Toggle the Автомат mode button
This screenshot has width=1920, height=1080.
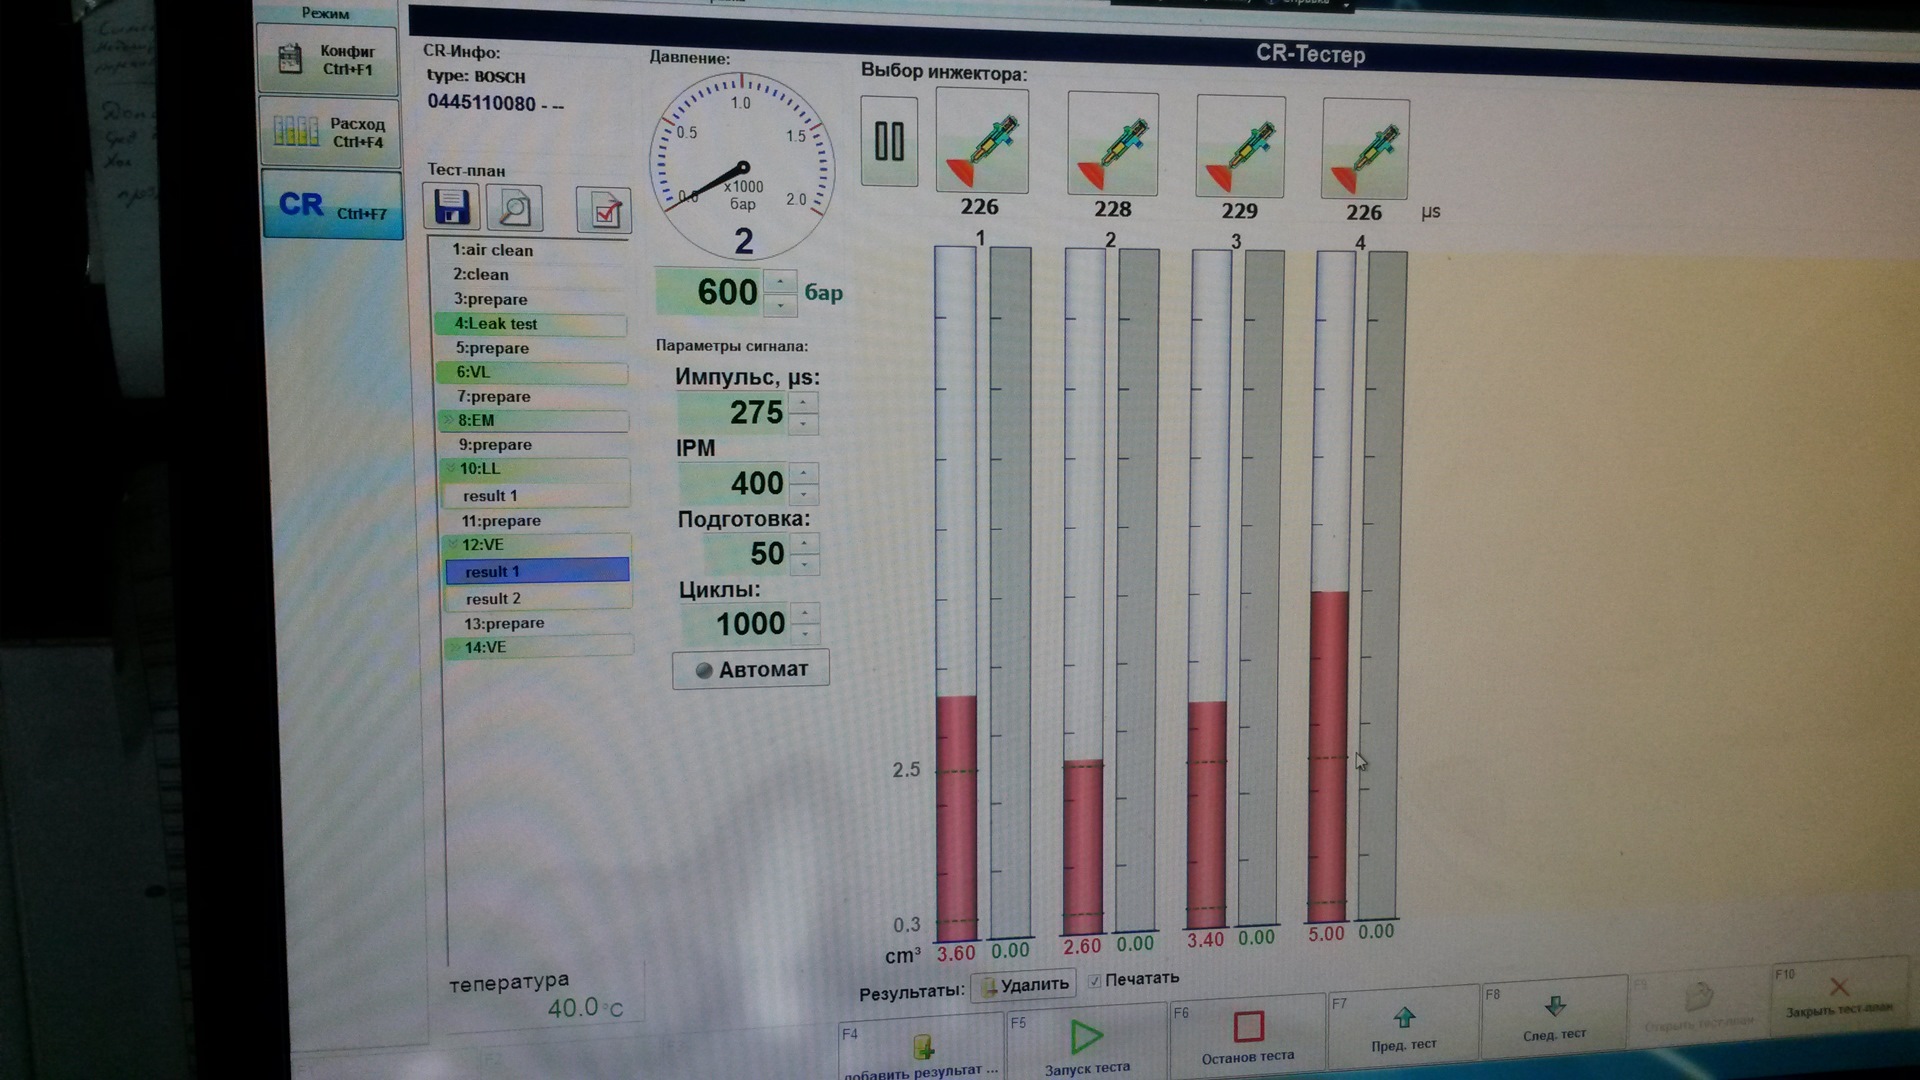click(750, 670)
